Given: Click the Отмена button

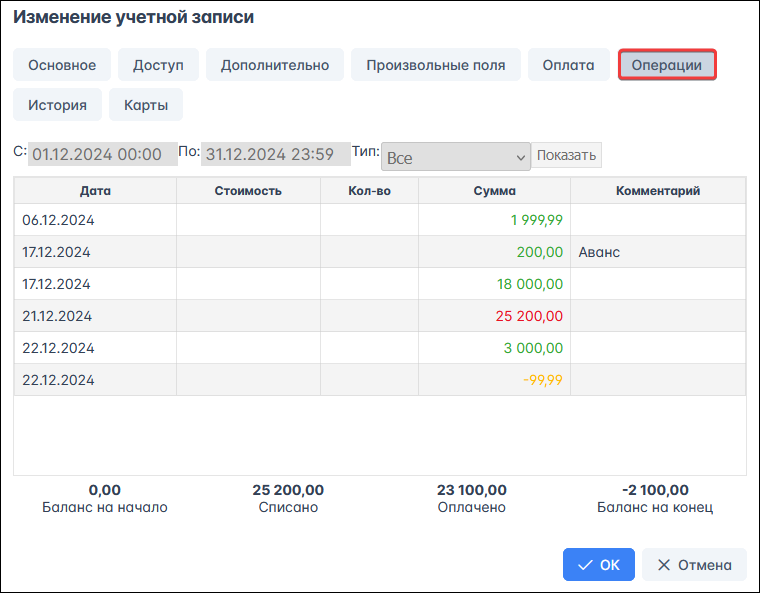Looking at the screenshot, I should (x=694, y=565).
